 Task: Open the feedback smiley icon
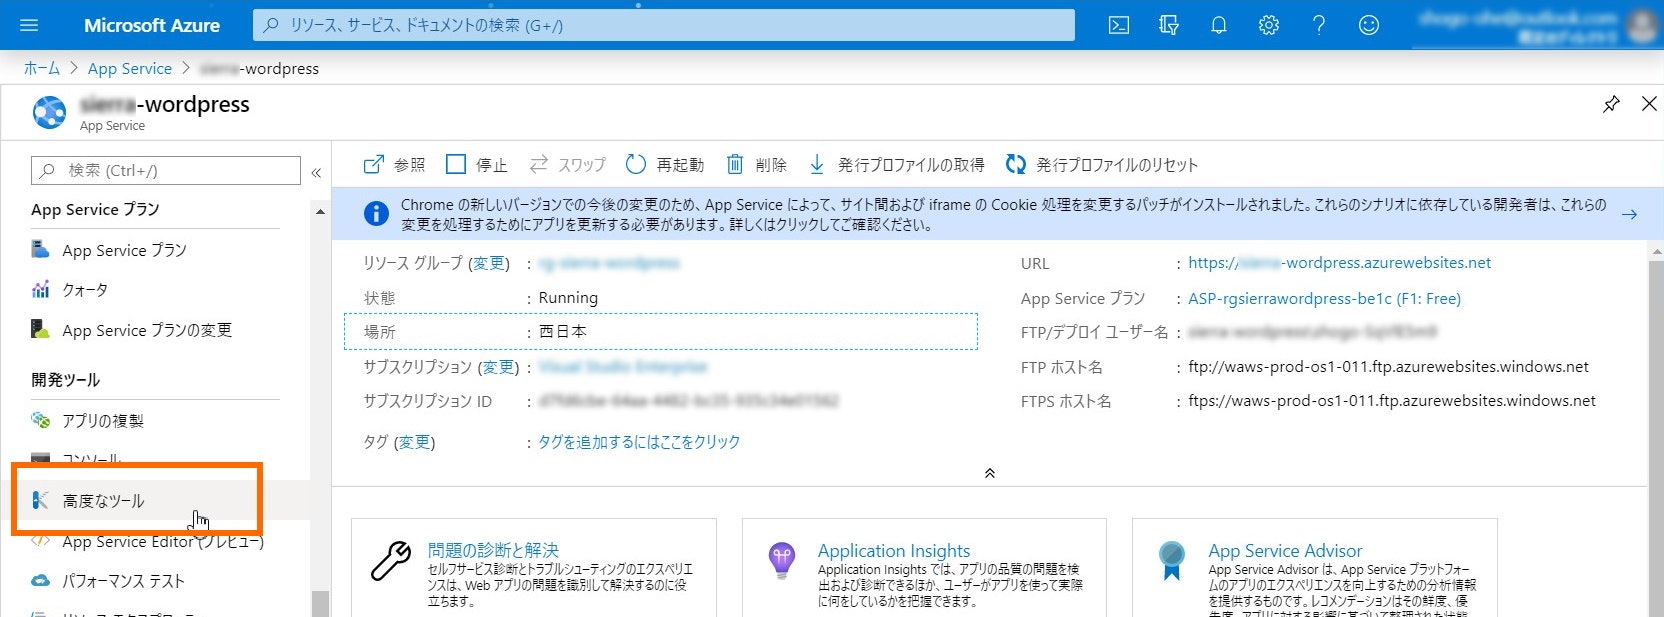coord(1369,25)
